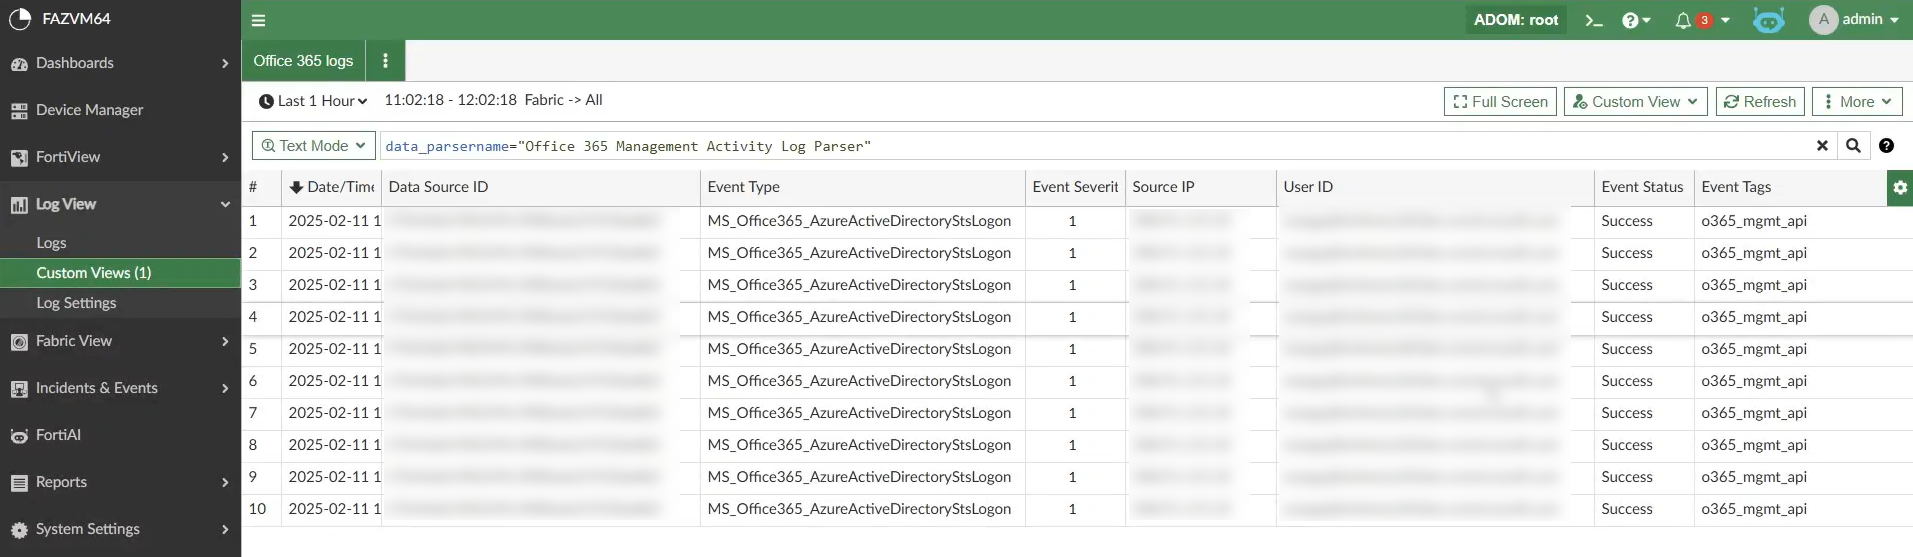Expand the Incidents & Events chevron
This screenshot has height=557, width=1913.
pyautogui.click(x=225, y=389)
